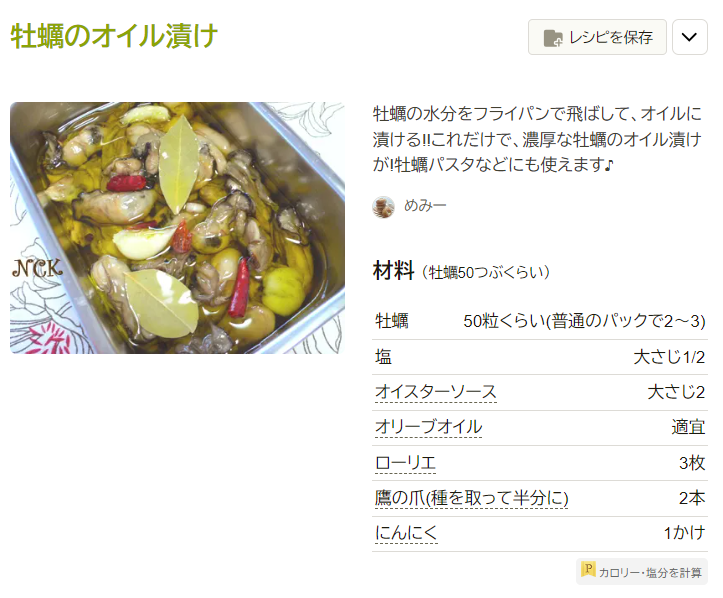Open the ローリエ ingredient link
Screen dimensions: 723x598
[x=405, y=462]
